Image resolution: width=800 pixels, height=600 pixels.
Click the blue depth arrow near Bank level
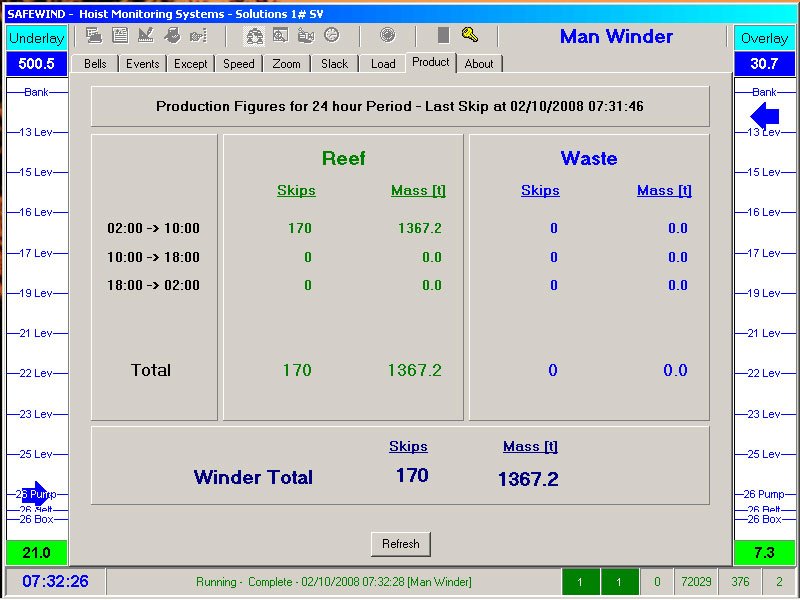tap(763, 116)
